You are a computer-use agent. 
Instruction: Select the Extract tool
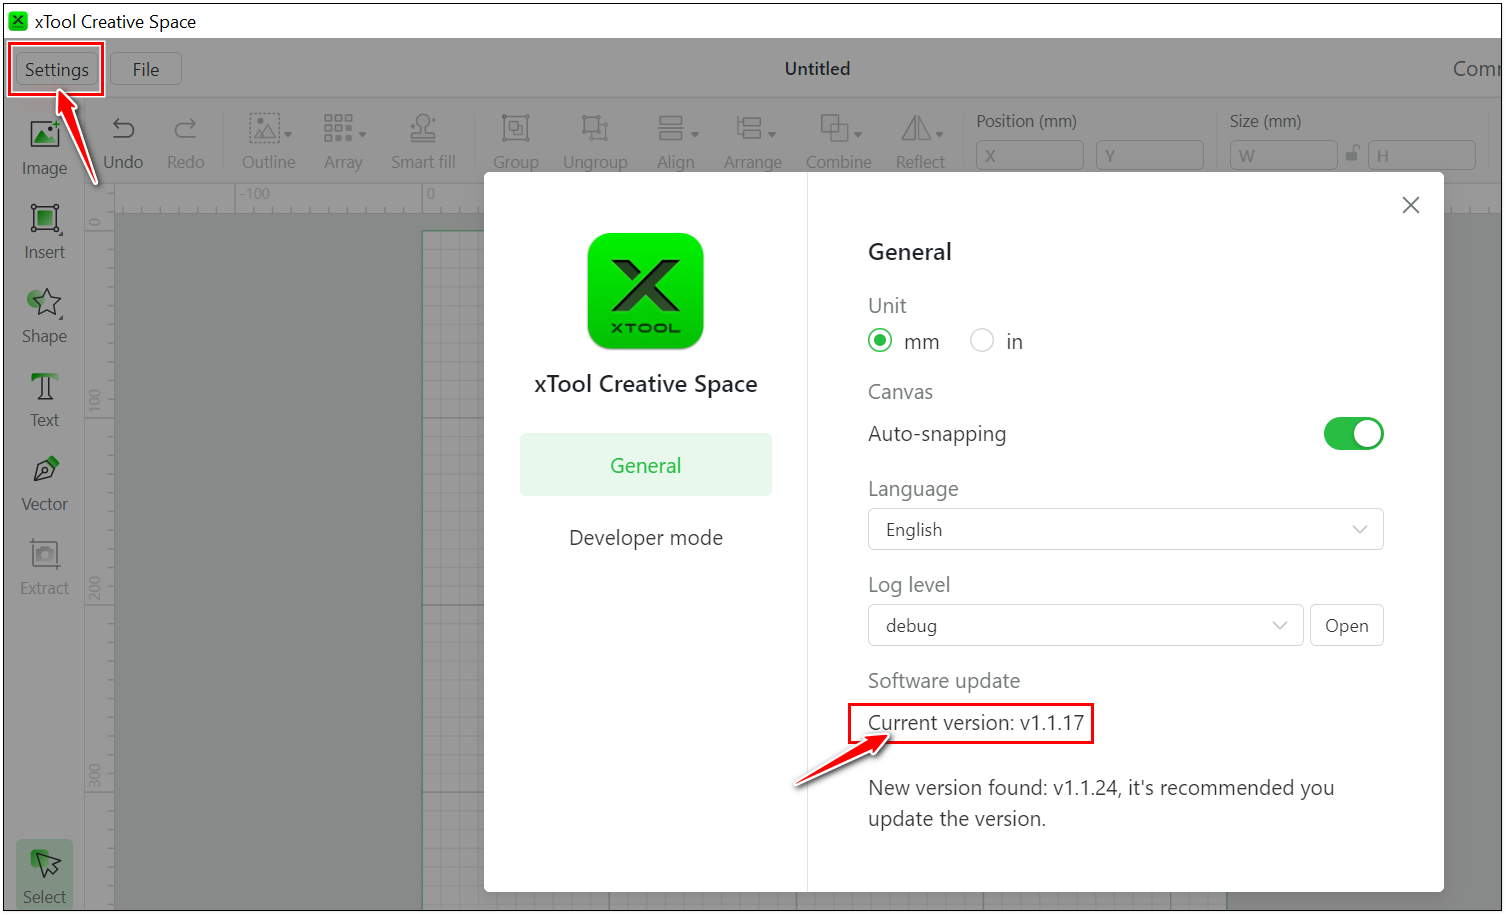(44, 568)
